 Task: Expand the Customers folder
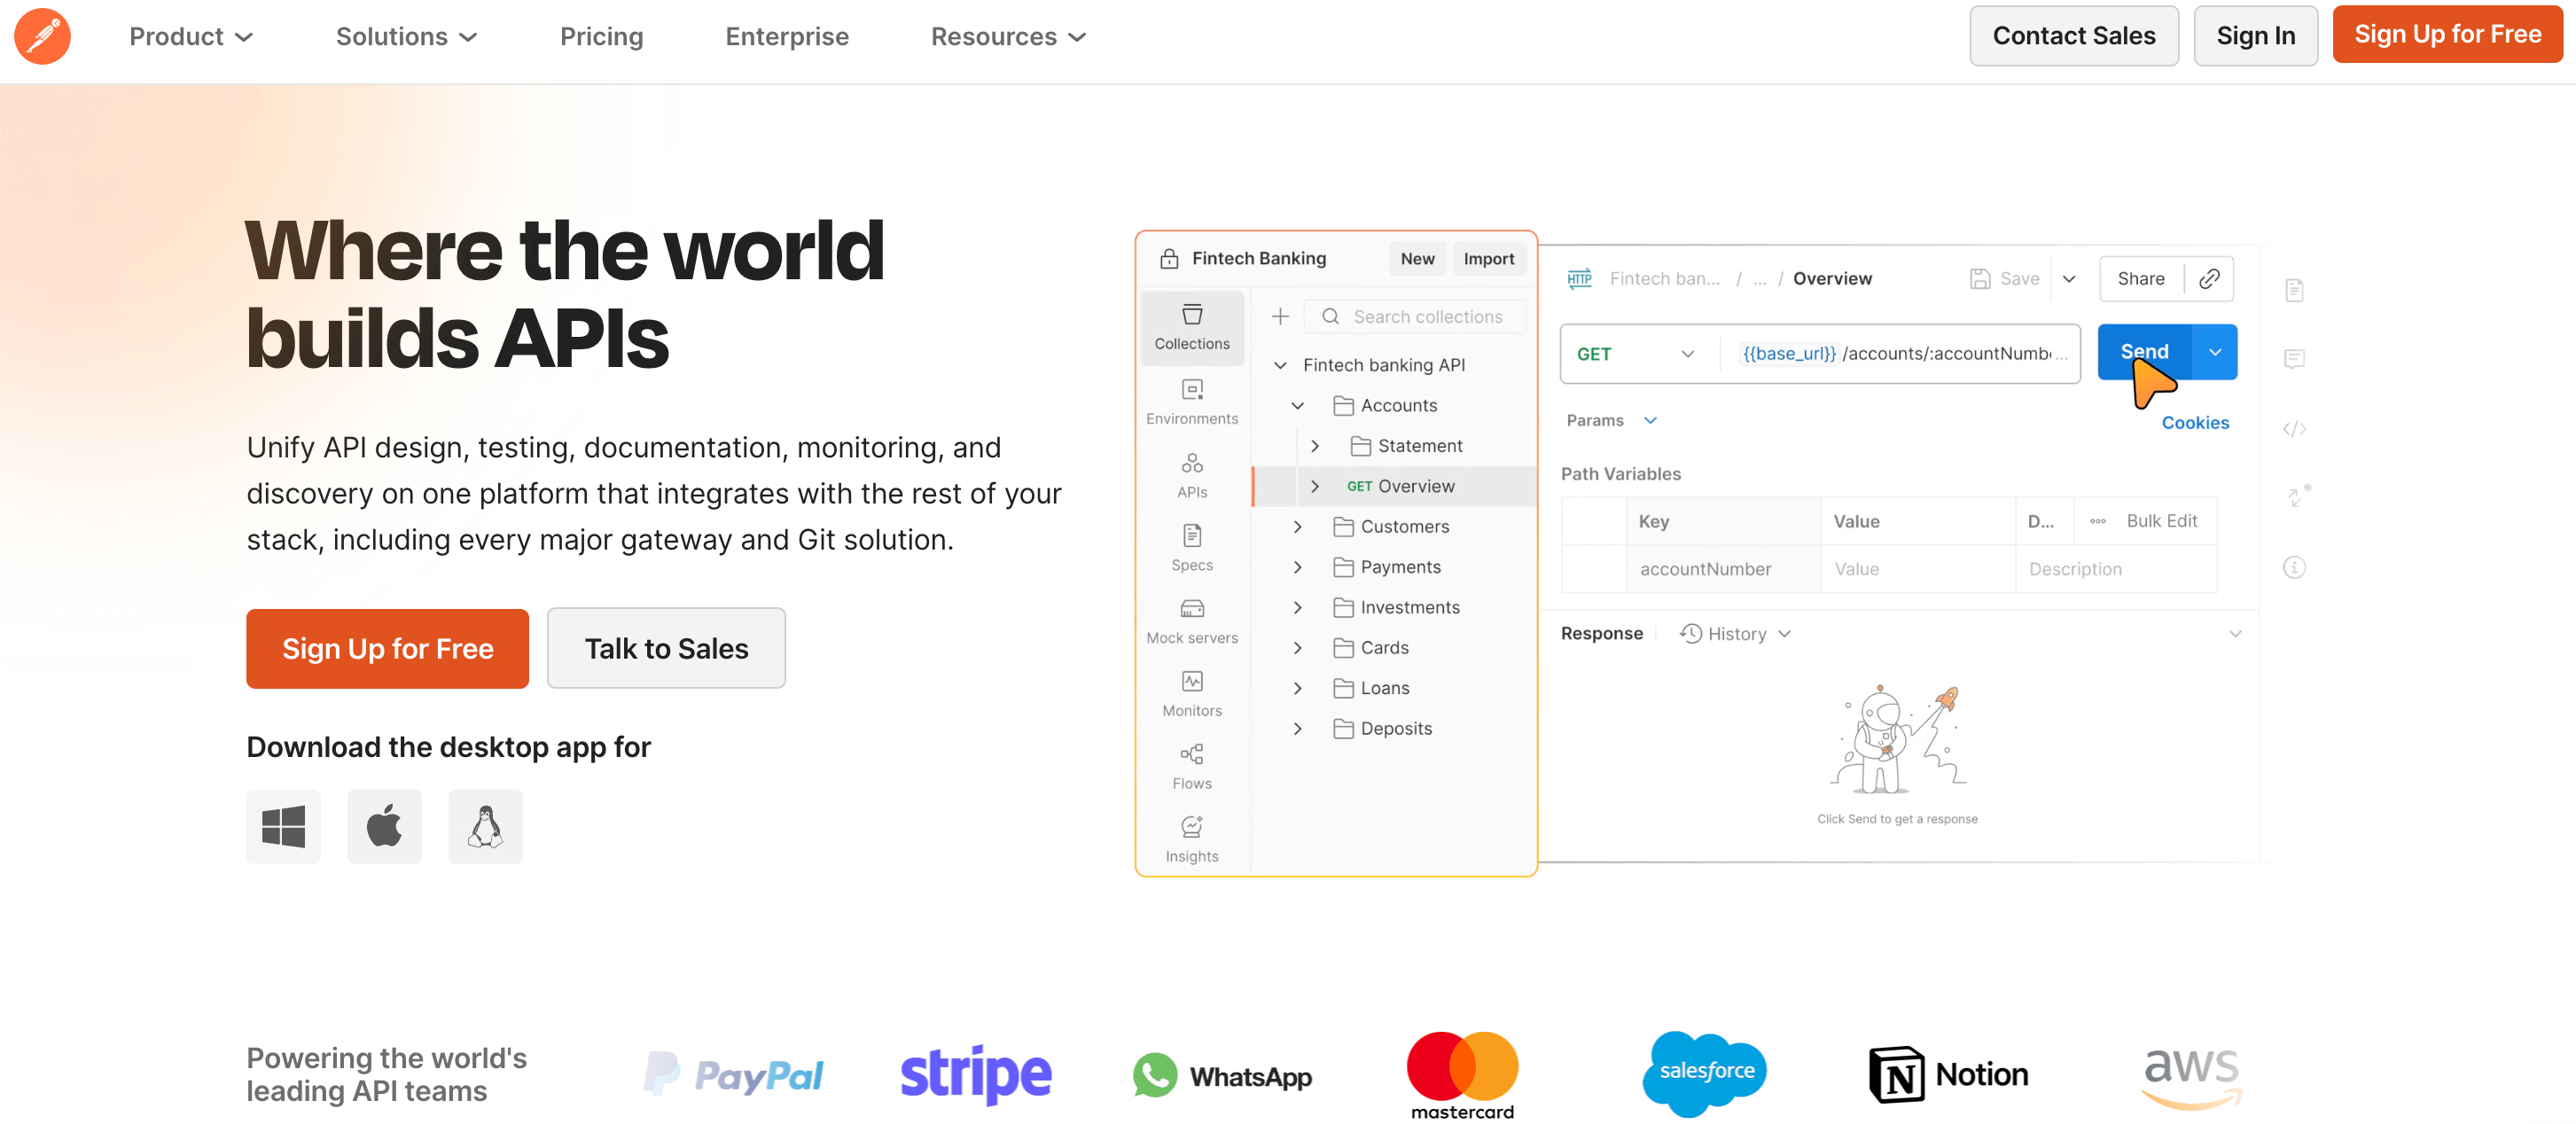pyautogui.click(x=1298, y=527)
